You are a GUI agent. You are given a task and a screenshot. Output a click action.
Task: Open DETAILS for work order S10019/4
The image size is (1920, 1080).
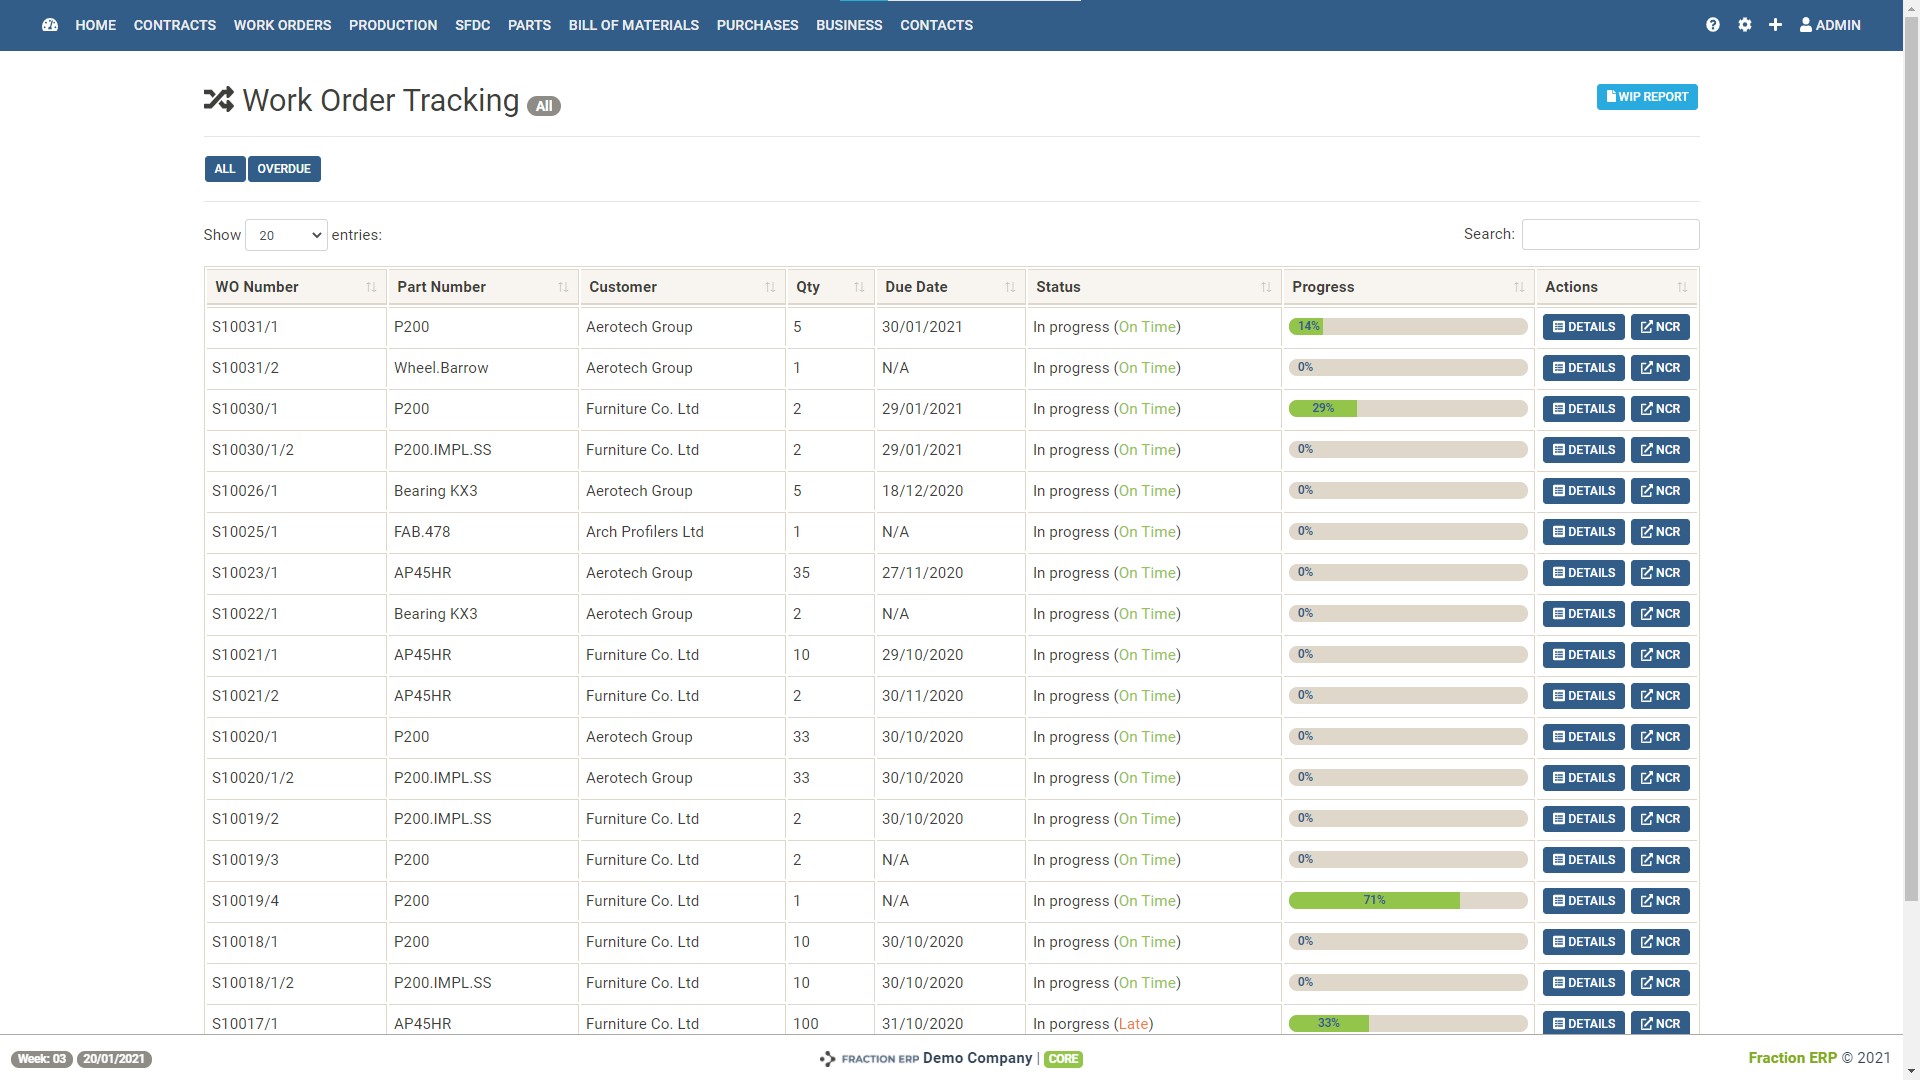click(x=1583, y=901)
